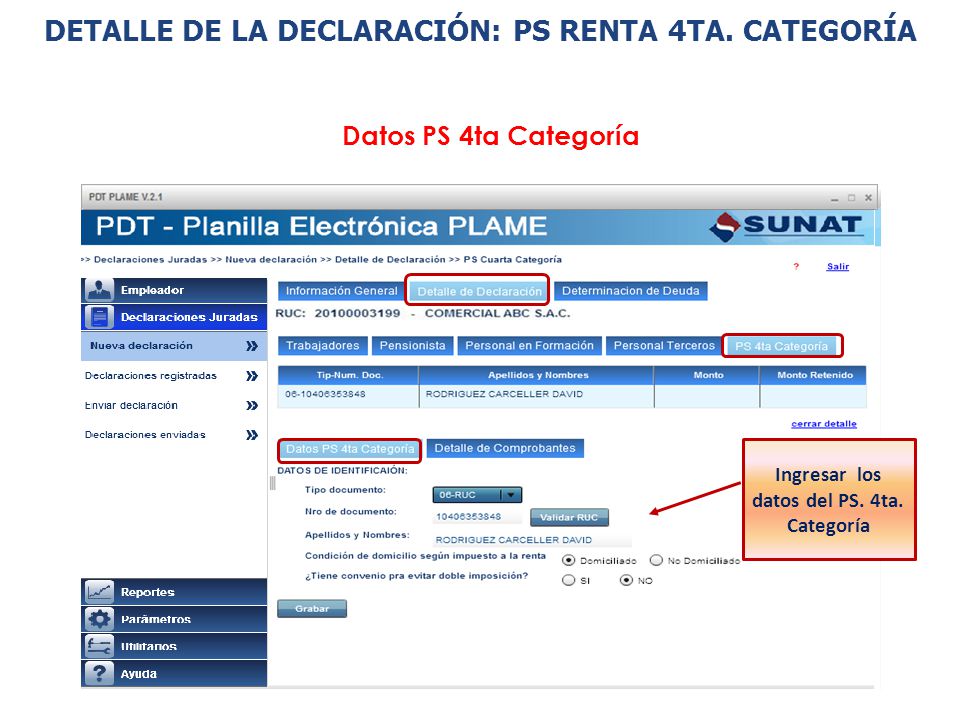Click the red help question mark
Image resolution: width=960 pixels, height=720 pixels.
(x=796, y=266)
